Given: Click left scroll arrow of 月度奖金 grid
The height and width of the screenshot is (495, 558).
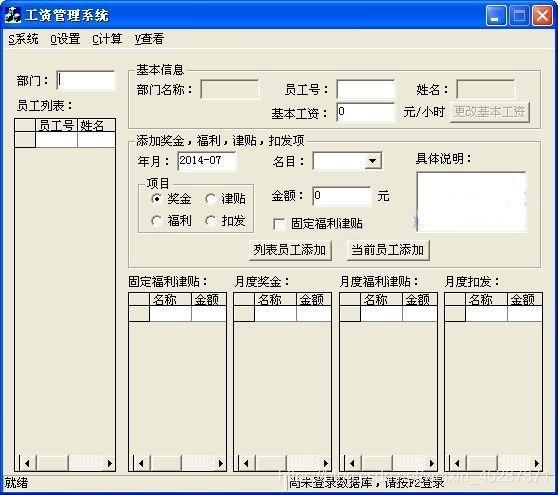Looking at the screenshot, I should [246, 463].
